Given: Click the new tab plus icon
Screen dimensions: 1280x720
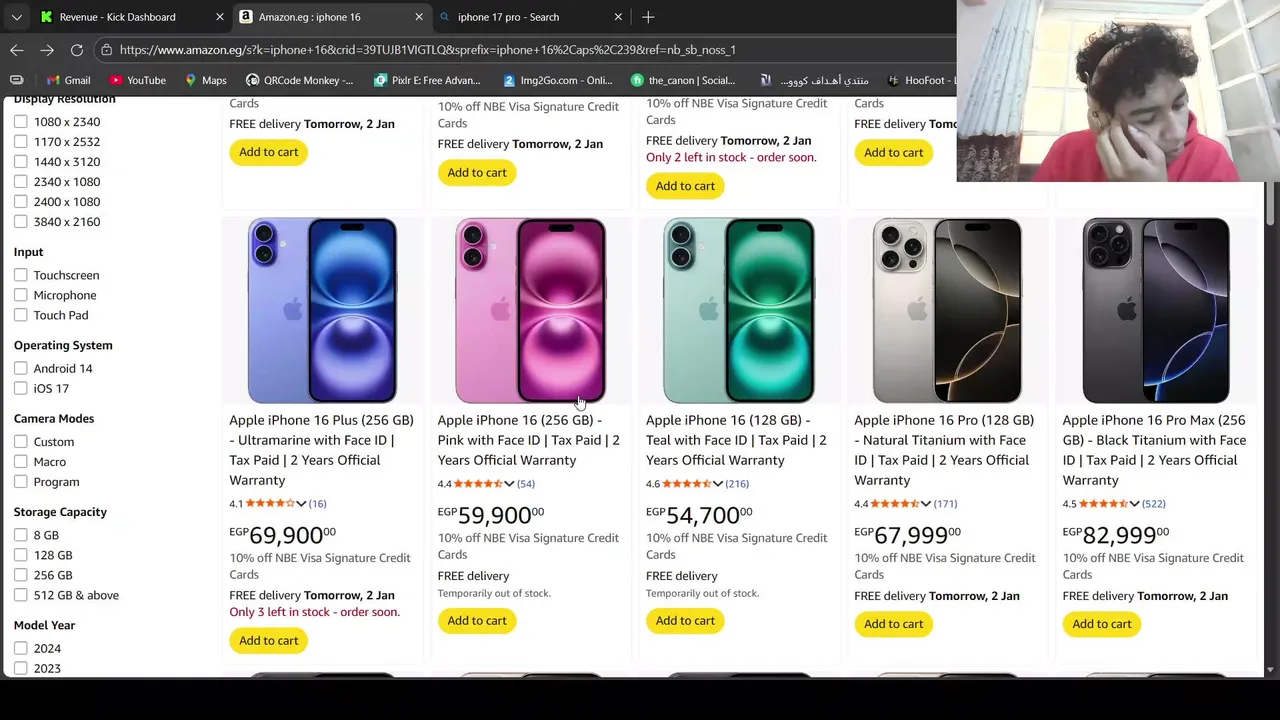Looking at the screenshot, I should [648, 17].
